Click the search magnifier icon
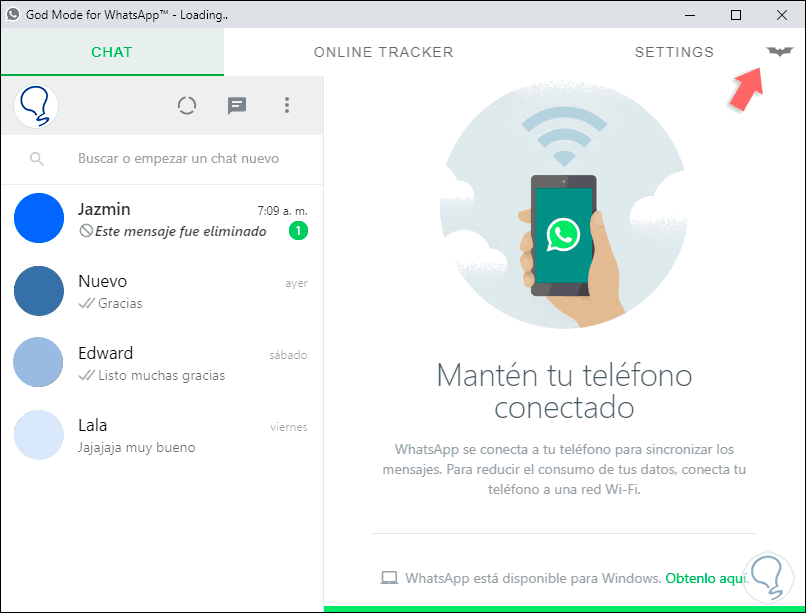 (x=36, y=159)
